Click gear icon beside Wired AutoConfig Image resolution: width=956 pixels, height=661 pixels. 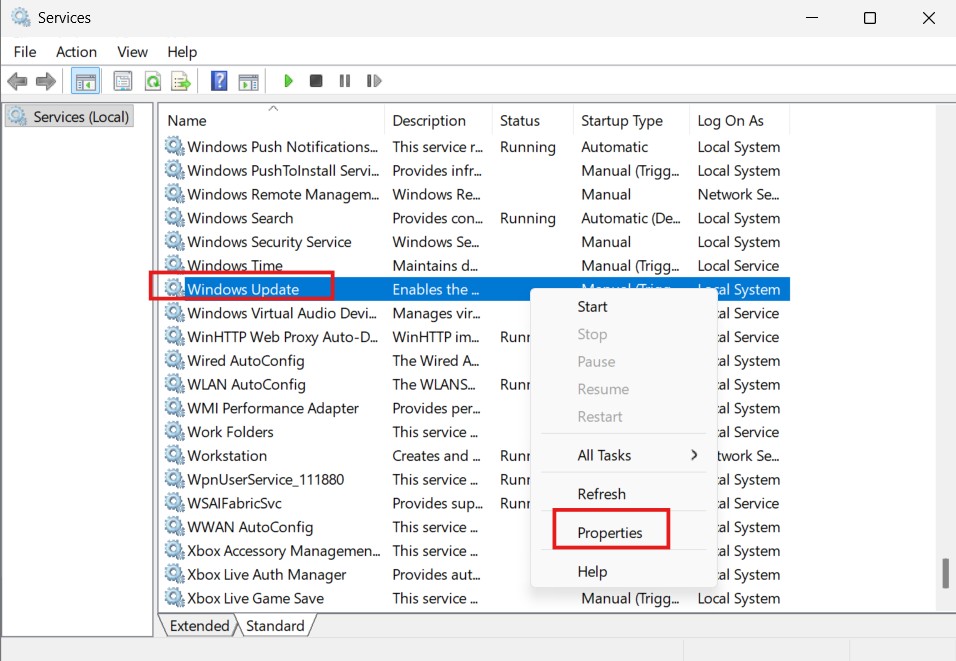point(174,360)
